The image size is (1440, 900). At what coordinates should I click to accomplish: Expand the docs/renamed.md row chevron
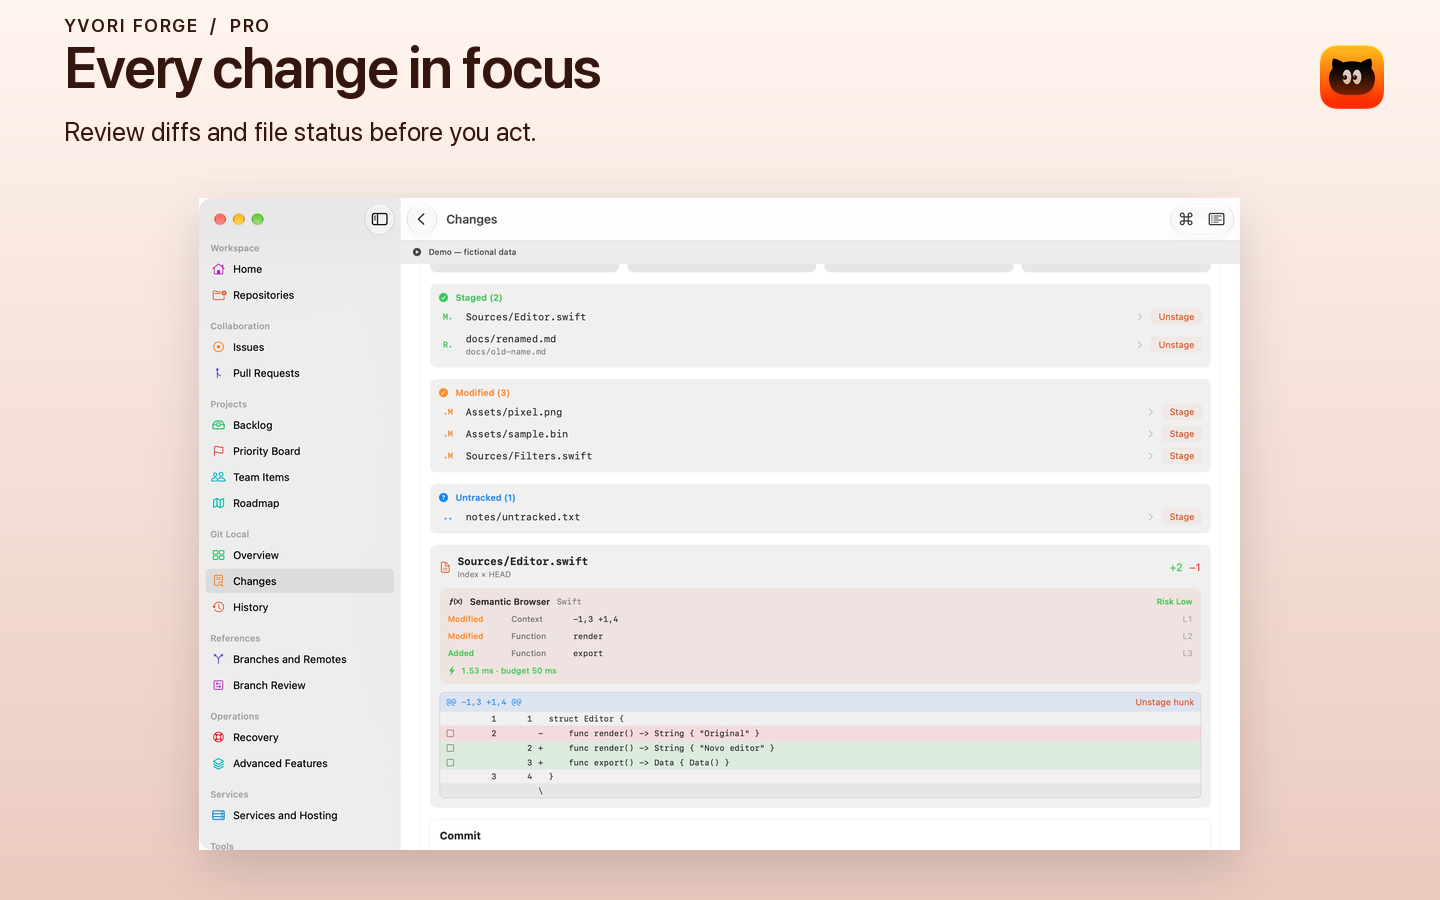pyautogui.click(x=1139, y=345)
